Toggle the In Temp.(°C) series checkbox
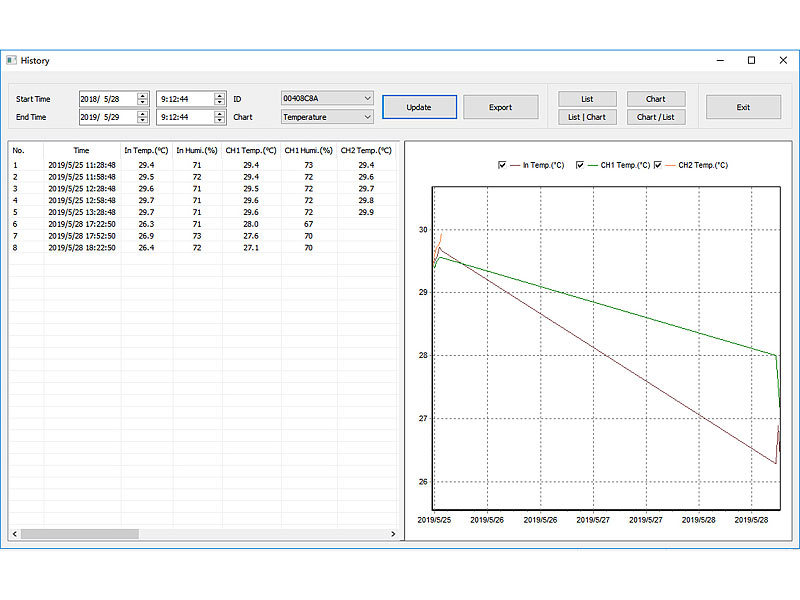The width and height of the screenshot is (800, 600). coord(502,165)
